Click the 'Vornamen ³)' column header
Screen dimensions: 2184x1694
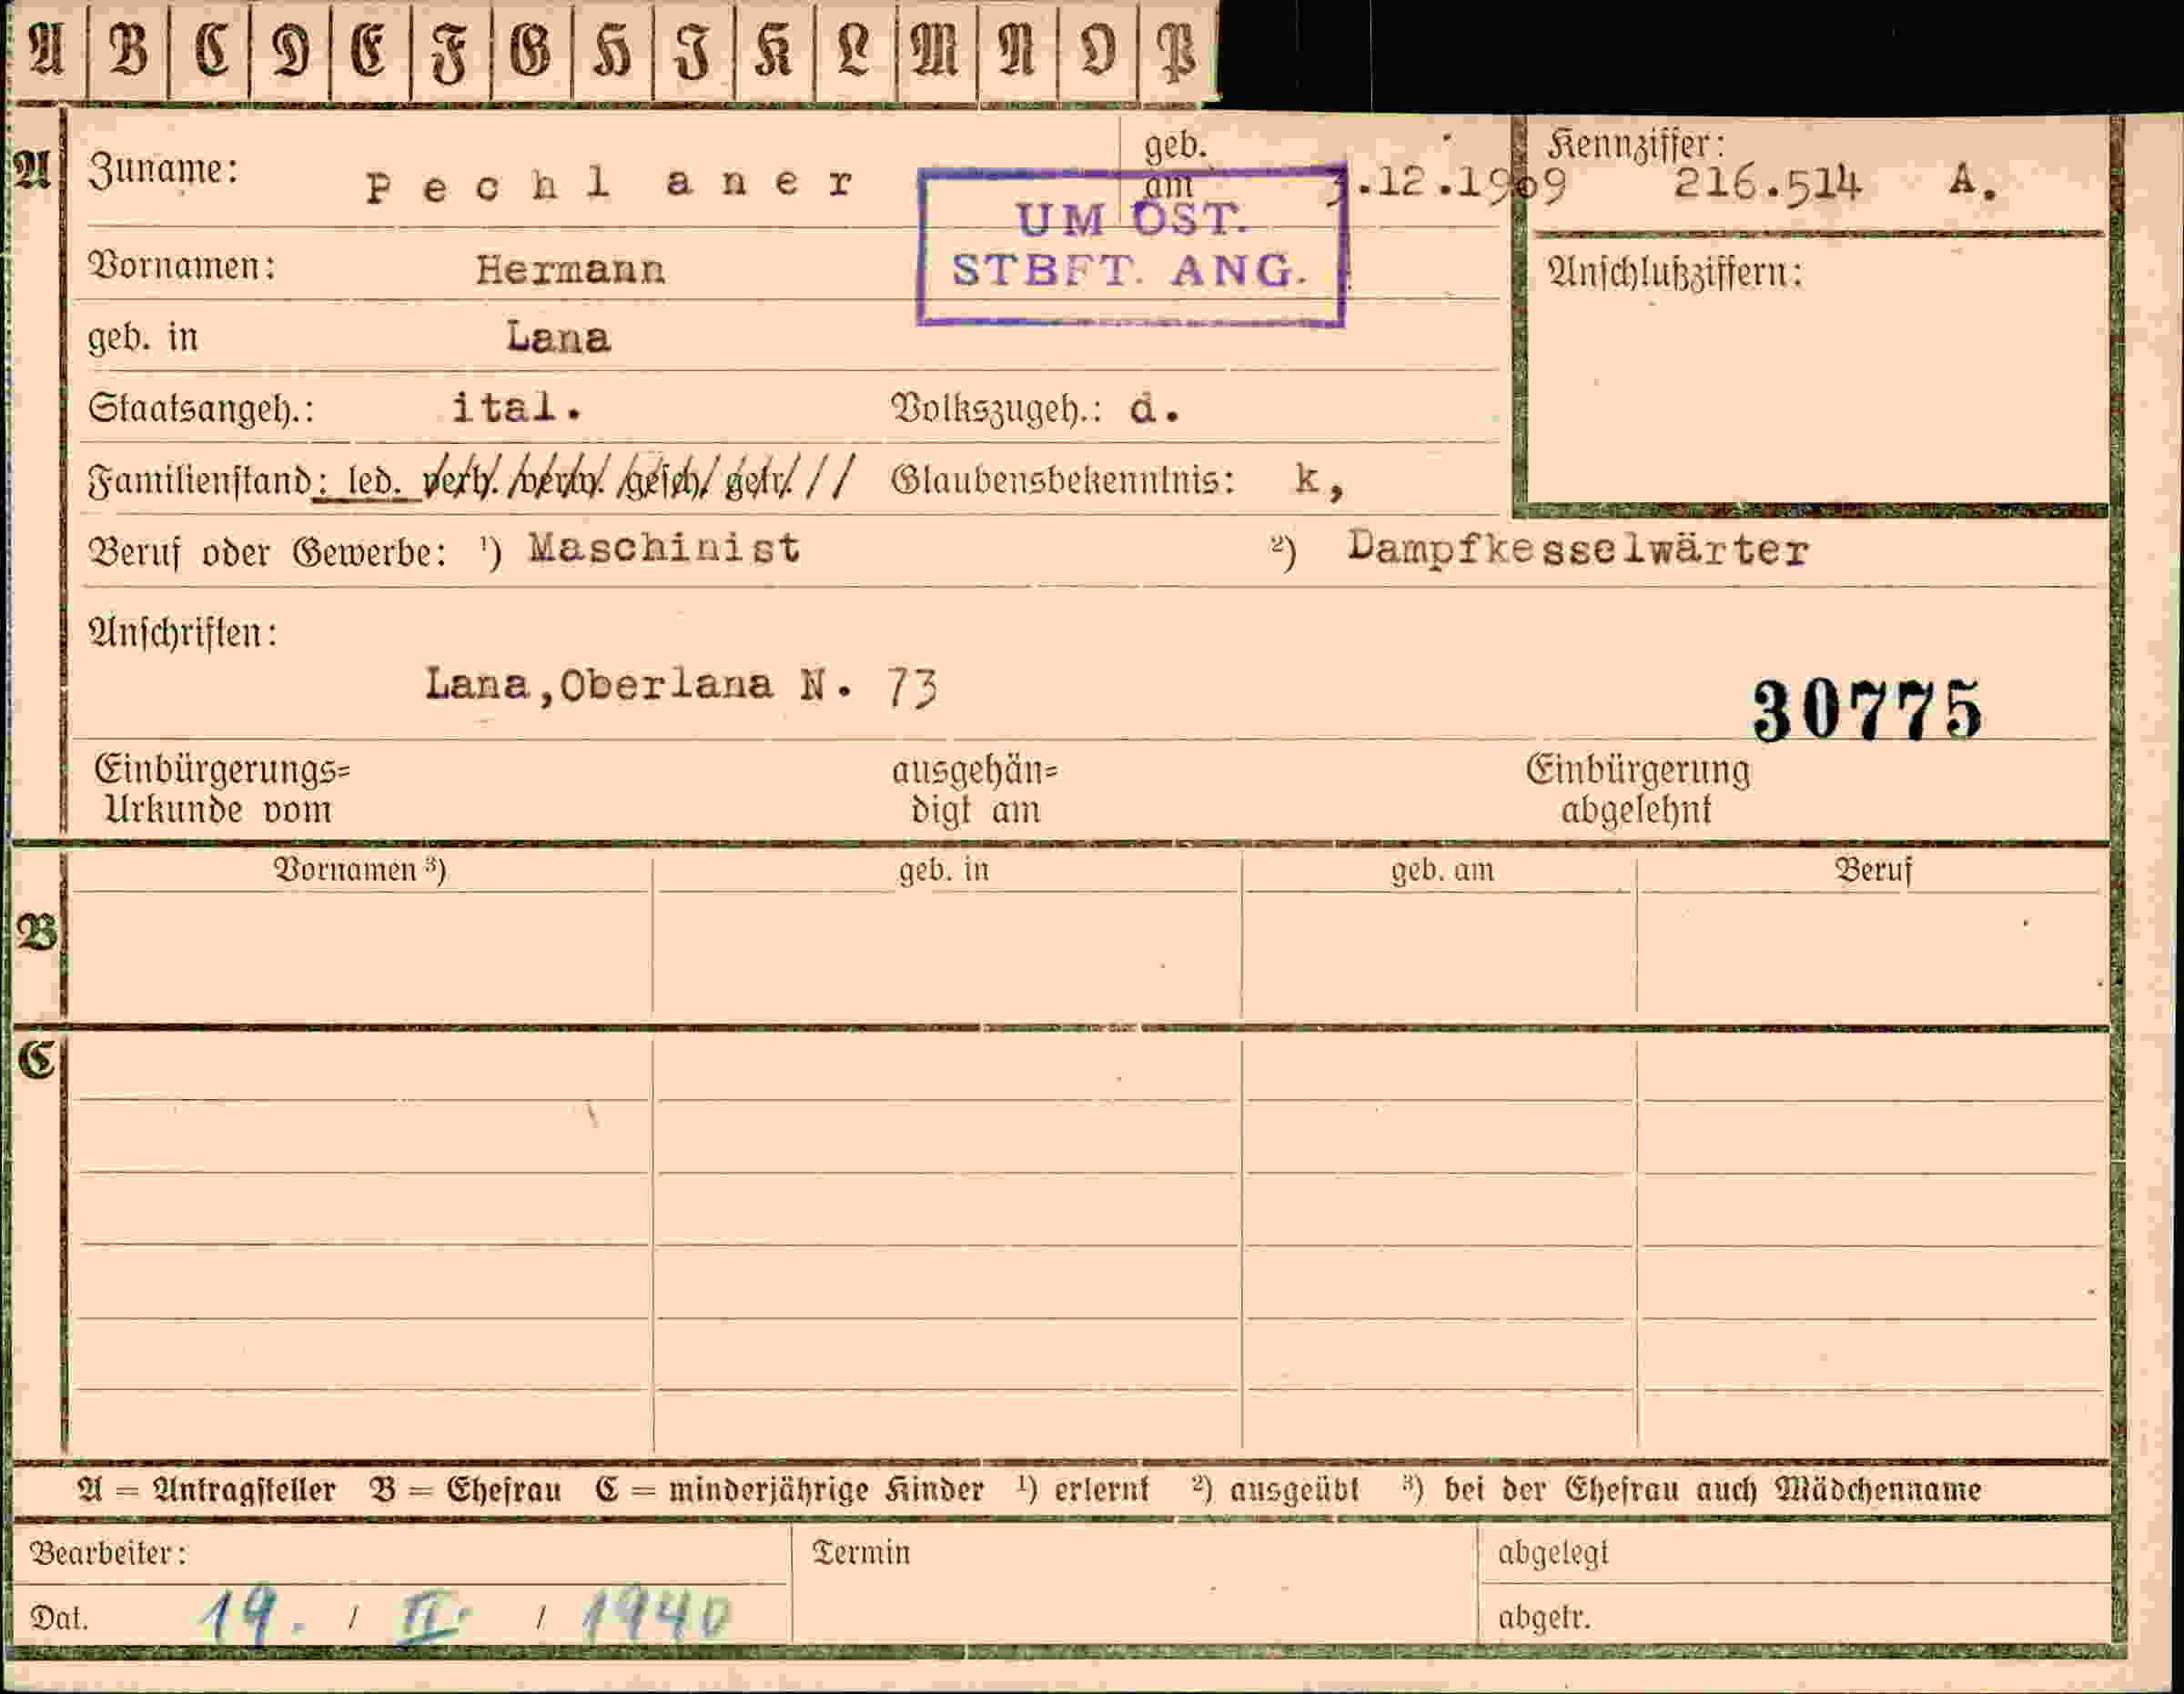(360, 870)
